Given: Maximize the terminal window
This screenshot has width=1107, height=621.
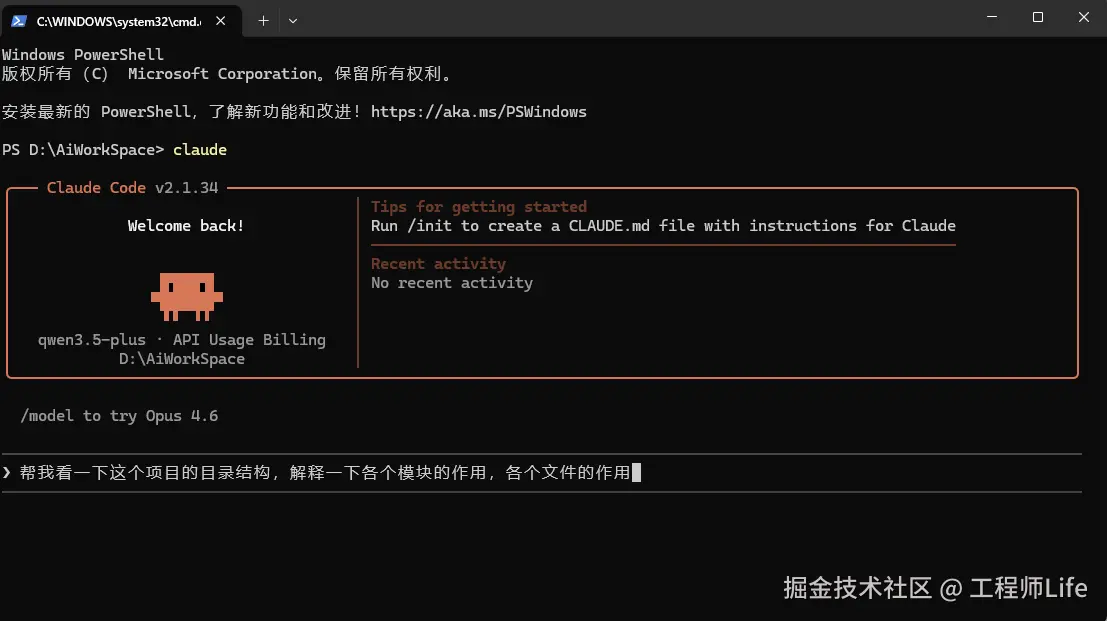Looking at the screenshot, I should point(1038,17).
